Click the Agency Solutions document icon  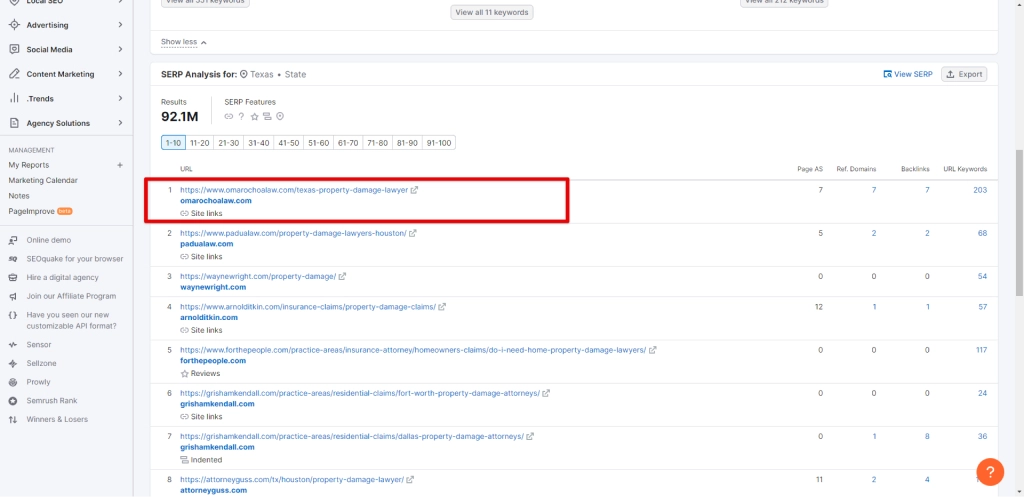coord(14,123)
